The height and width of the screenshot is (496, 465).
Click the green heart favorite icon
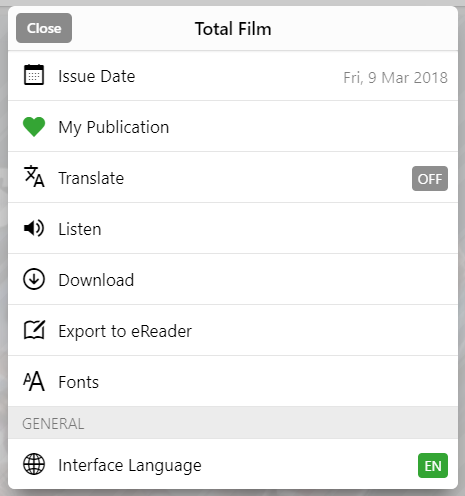point(34,126)
